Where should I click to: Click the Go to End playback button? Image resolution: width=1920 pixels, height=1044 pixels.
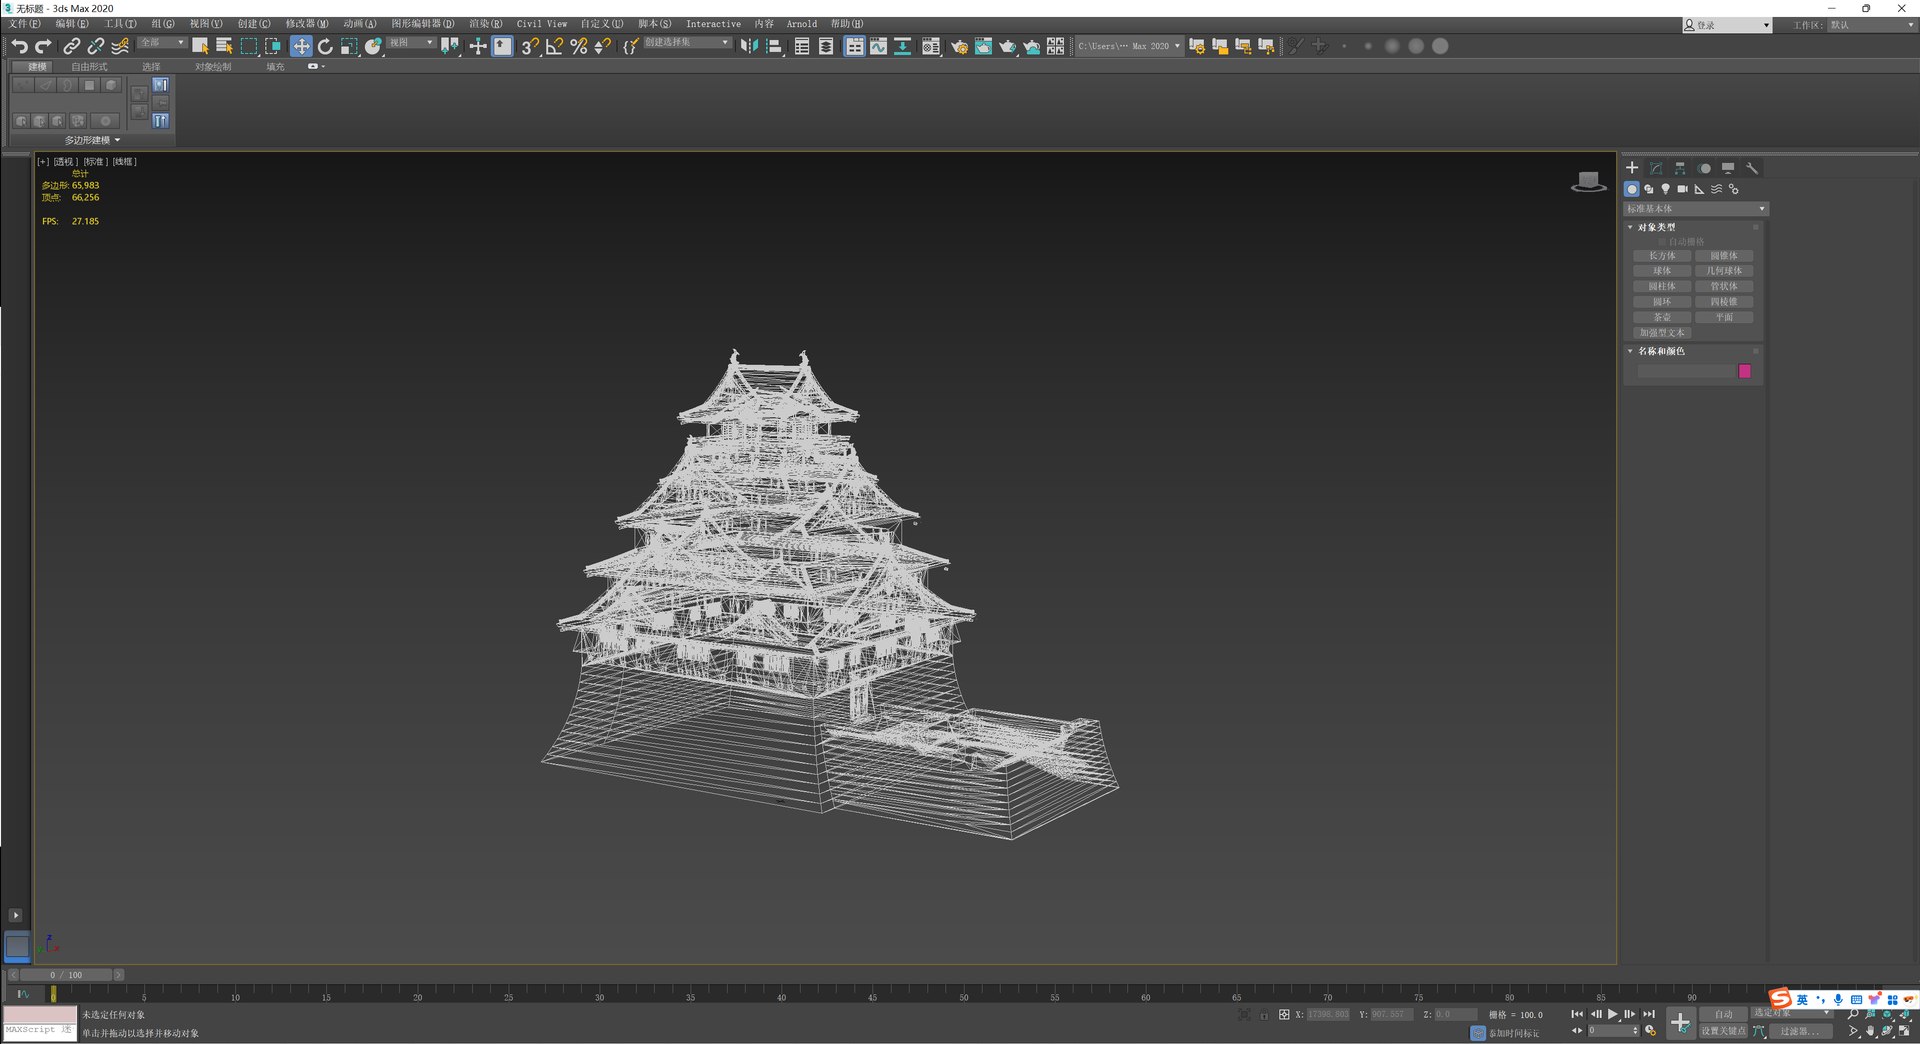(1649, 1014)
